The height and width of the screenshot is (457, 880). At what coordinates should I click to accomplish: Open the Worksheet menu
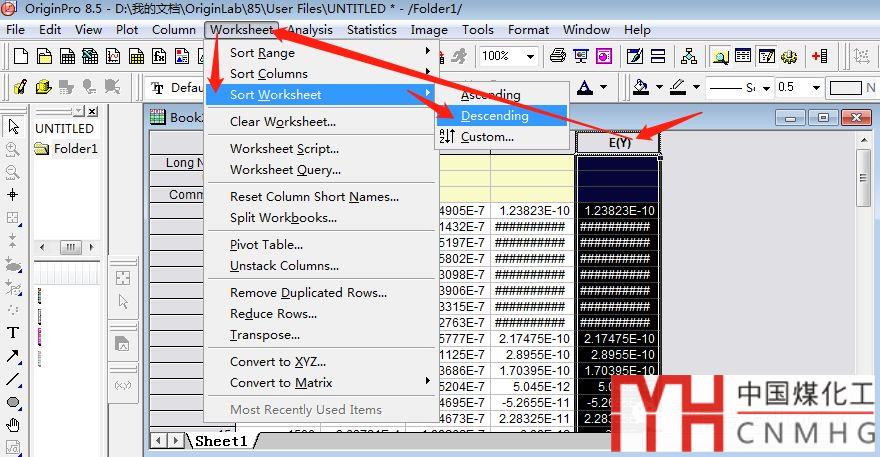(x=242, y=30)
